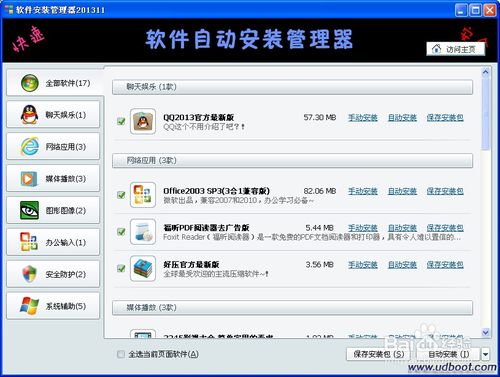Click 自动安装 link for QQ2013
This screenshot has width=500, height=377.
(402, 117)
